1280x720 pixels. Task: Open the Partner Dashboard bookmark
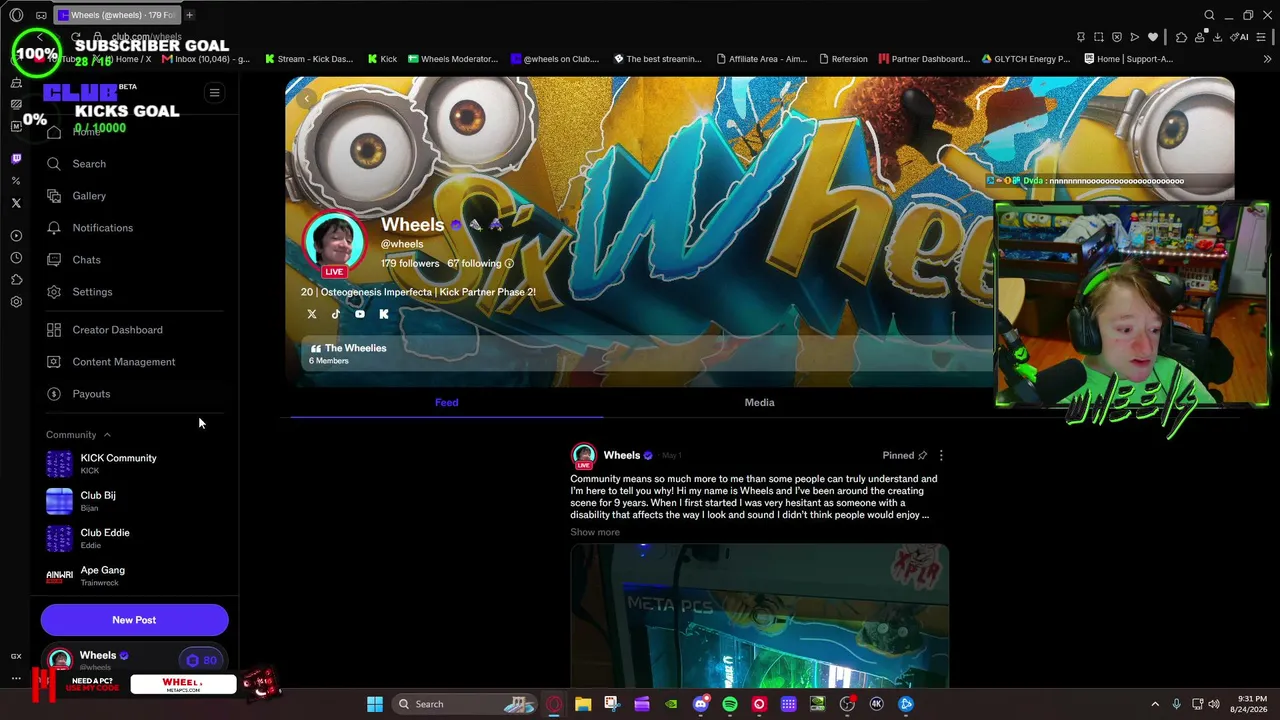click(x=924, y=59)
